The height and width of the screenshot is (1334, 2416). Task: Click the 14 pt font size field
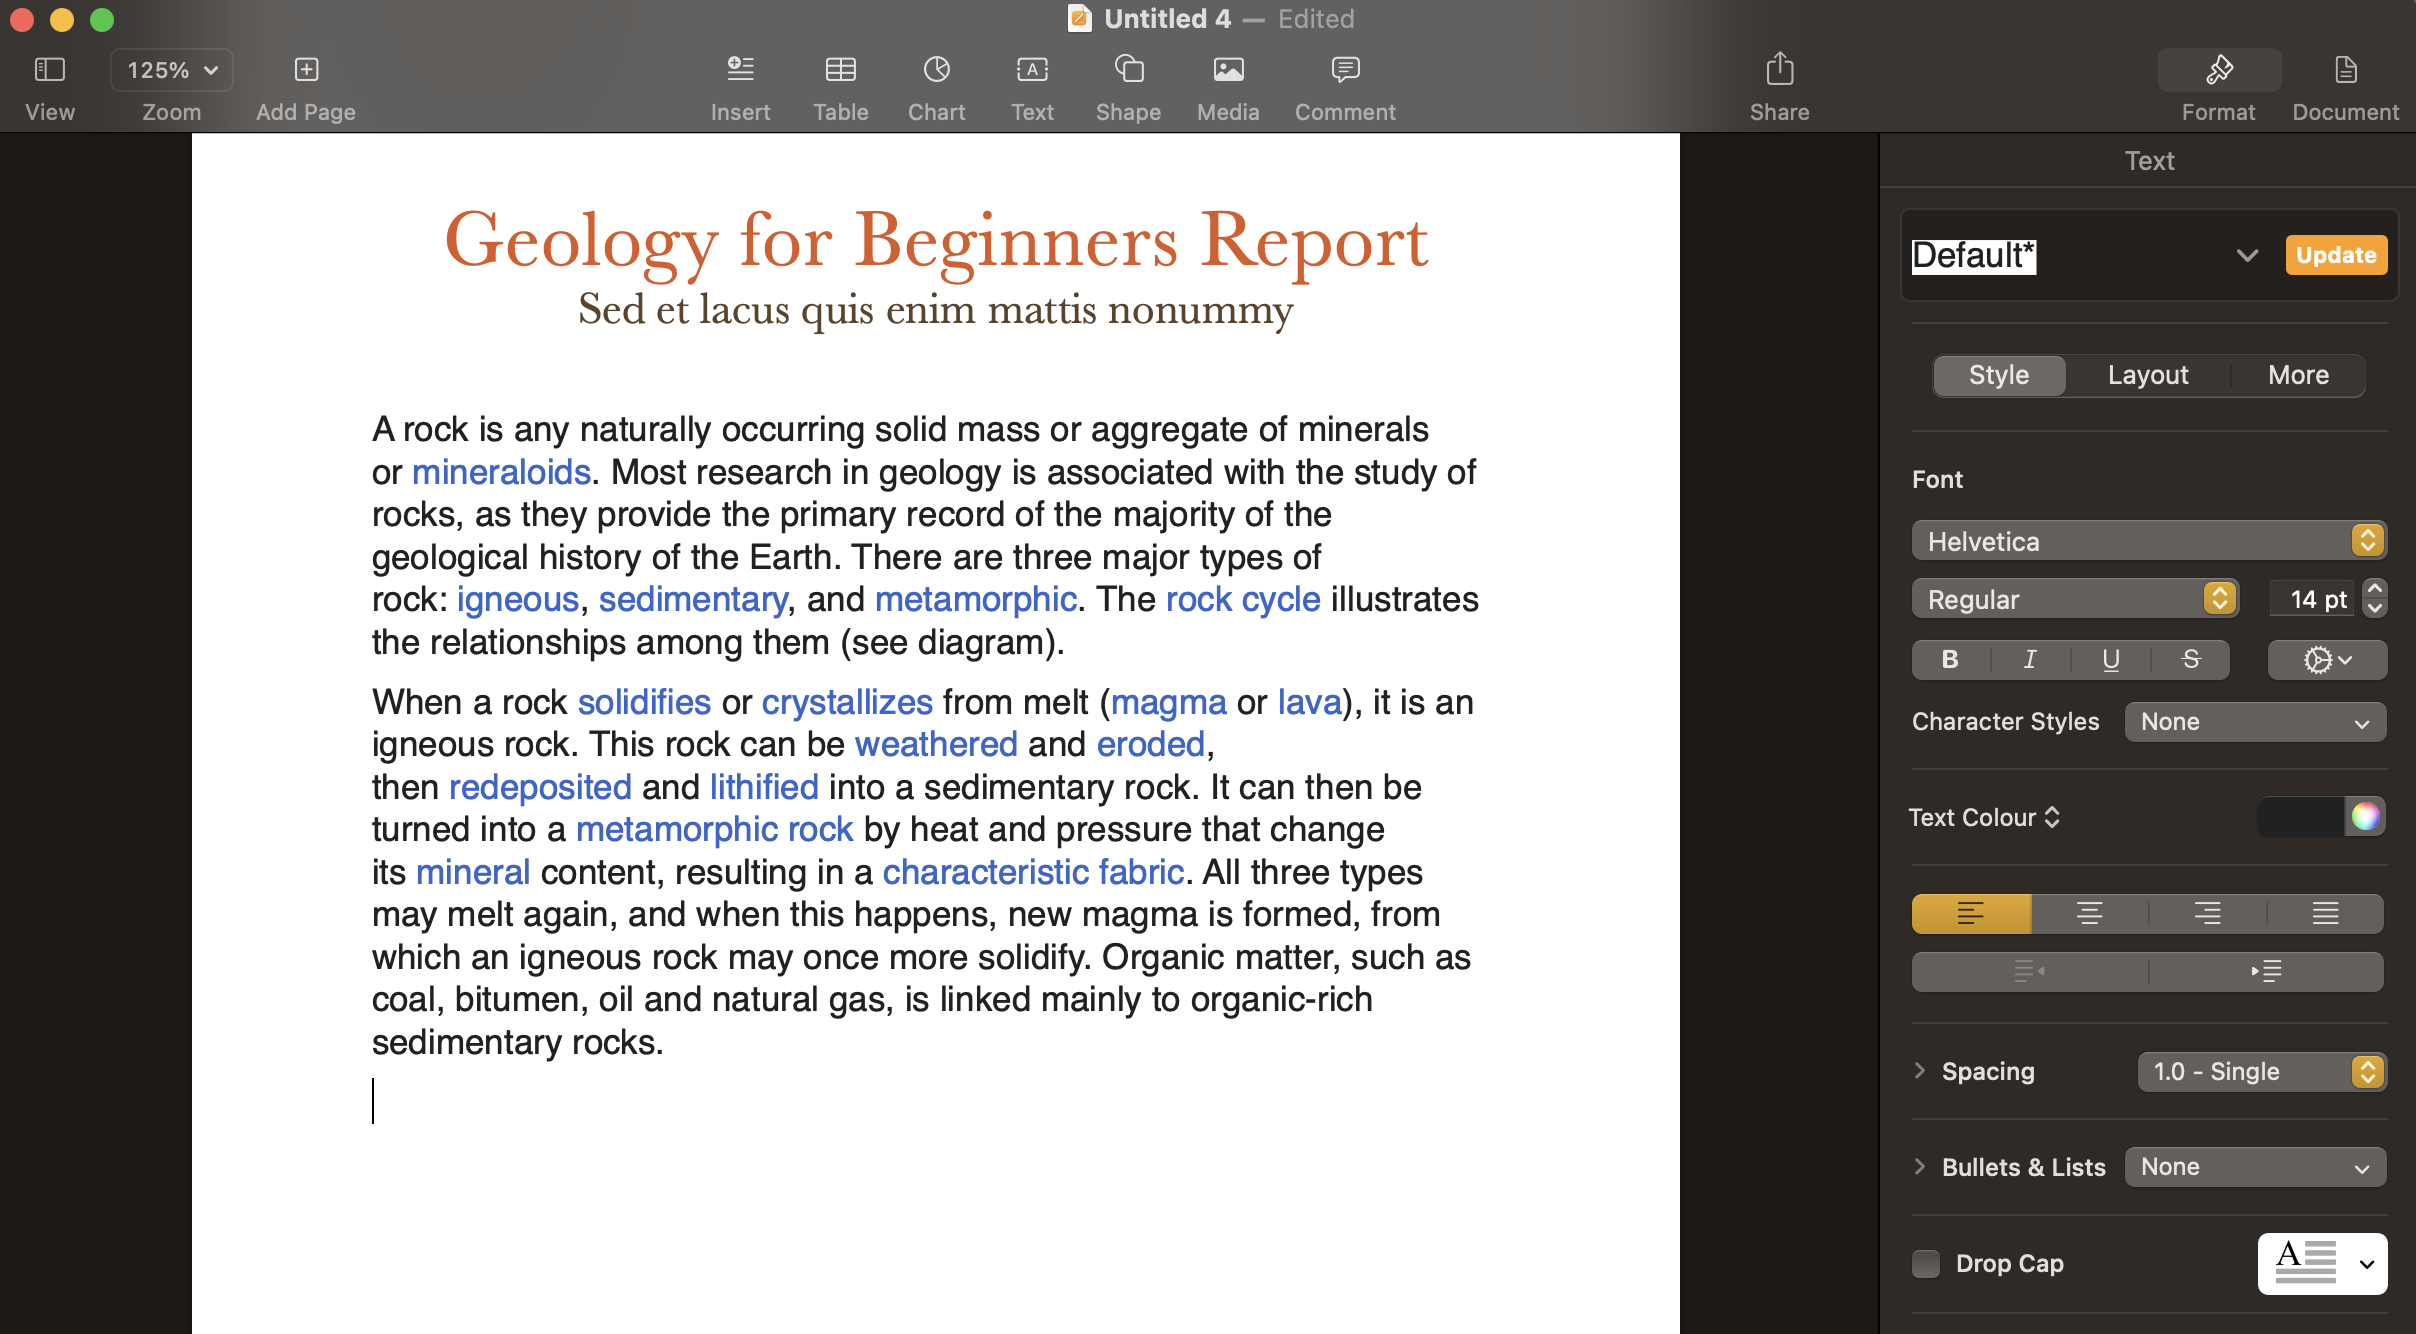tap(2313, 599)
